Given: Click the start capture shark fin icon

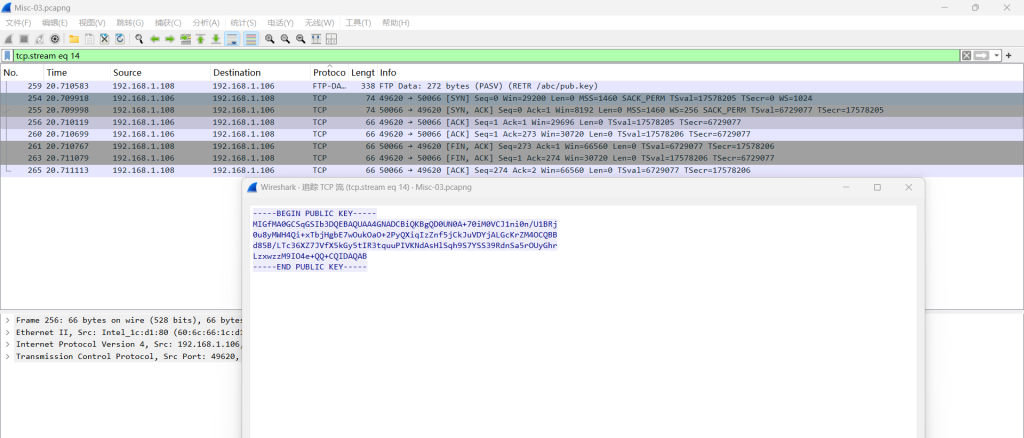Looking at the screenshot, I should 9,39.
